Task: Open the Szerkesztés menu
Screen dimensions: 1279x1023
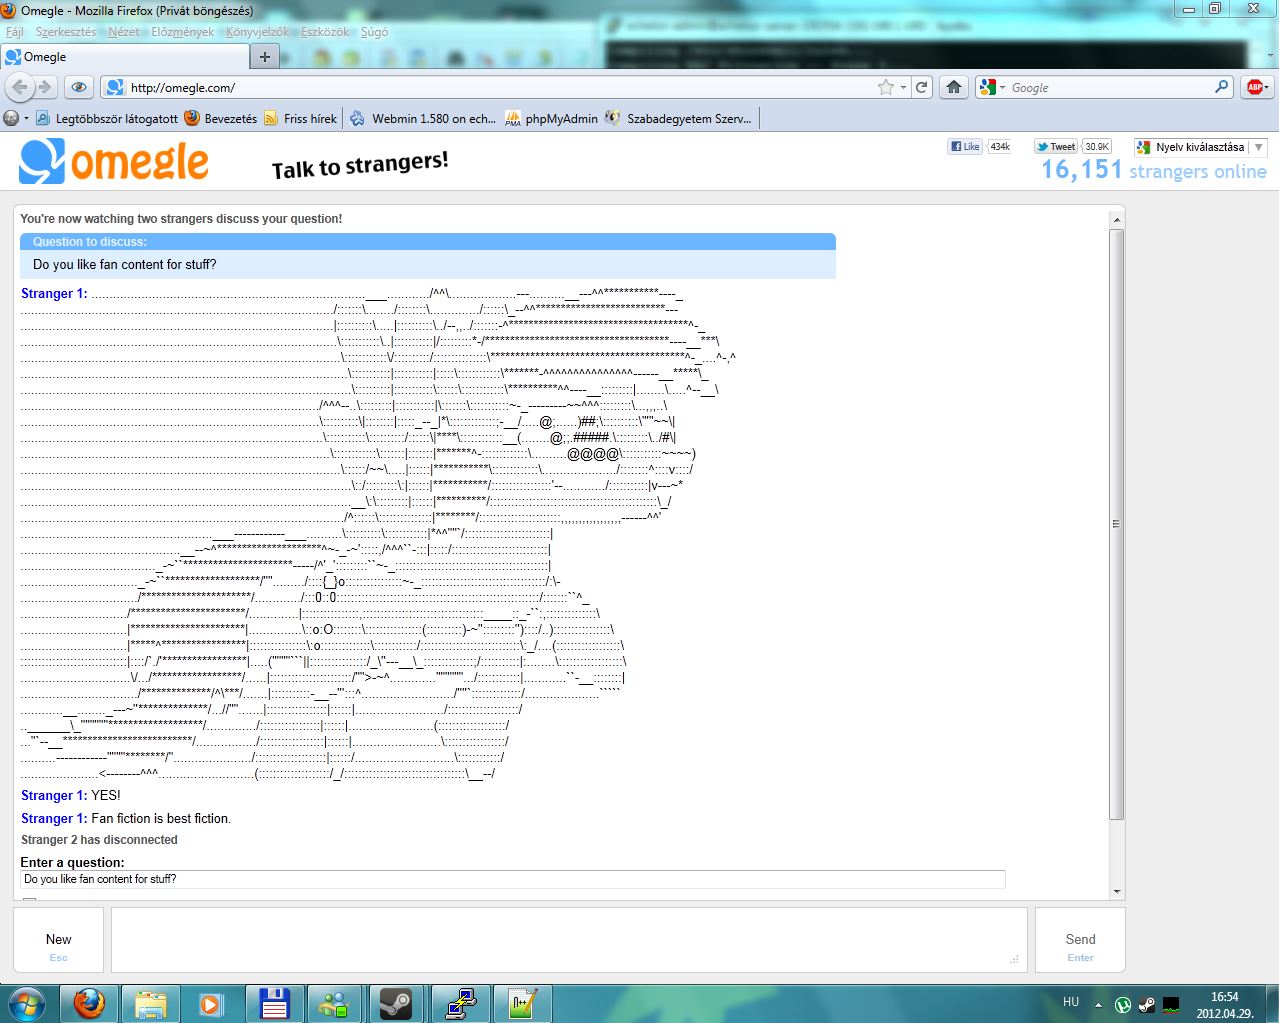Action: tap(66, 32)
